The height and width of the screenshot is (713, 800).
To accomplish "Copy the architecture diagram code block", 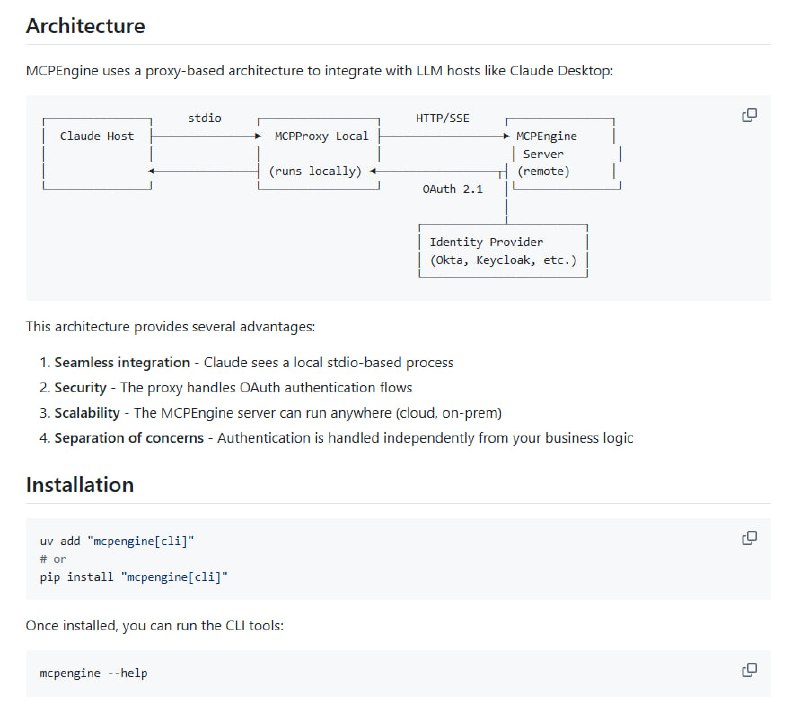I will coord(749,115).
